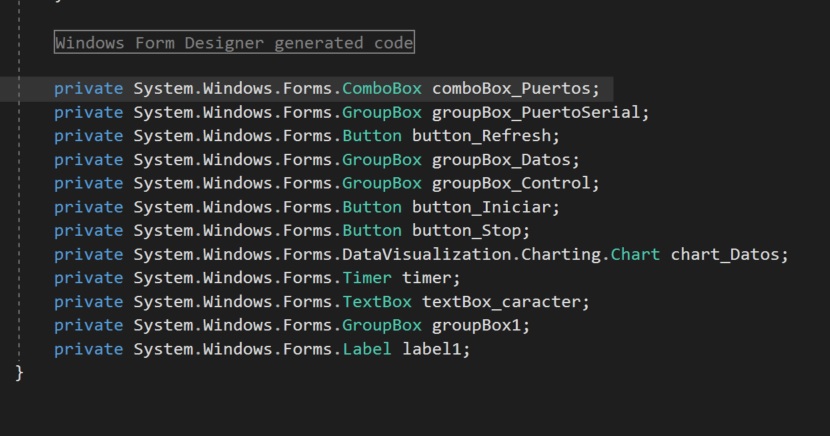Screen dimensions: 830x436
Task: Select the Label type name
Action: (367, 349)
